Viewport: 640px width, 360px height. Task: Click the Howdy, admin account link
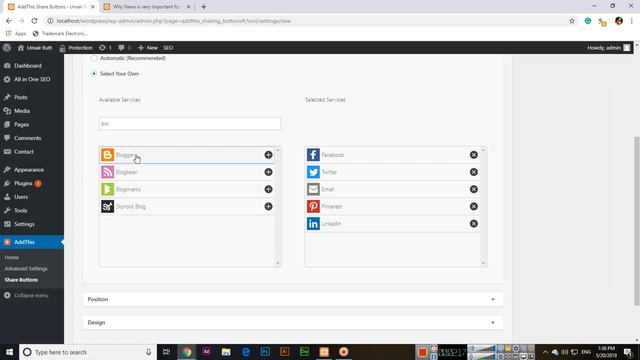[609, 48]
